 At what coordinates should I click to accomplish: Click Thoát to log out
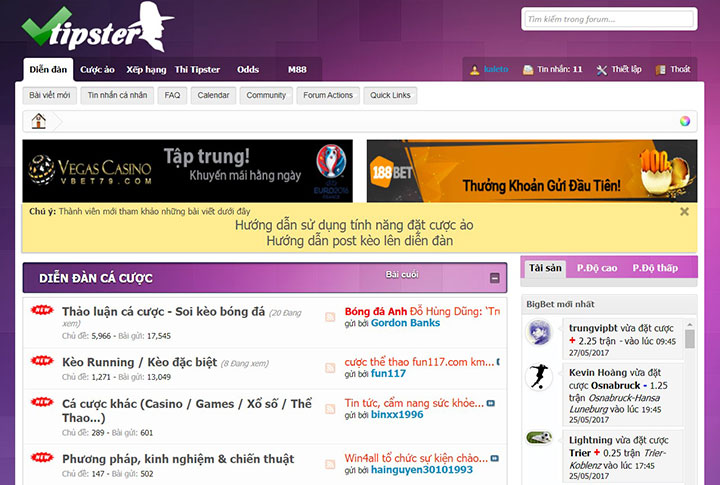click(680, 69)
